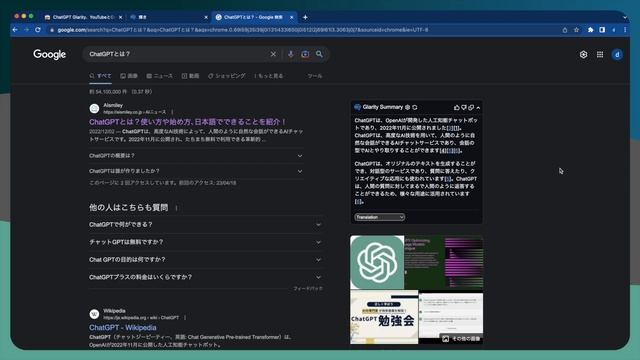Expand チャットGPTは無料ですか？ question
Image resolution: width=640 pixels, height=360 pixels.
pyautogui.click(x=206, y=242)
